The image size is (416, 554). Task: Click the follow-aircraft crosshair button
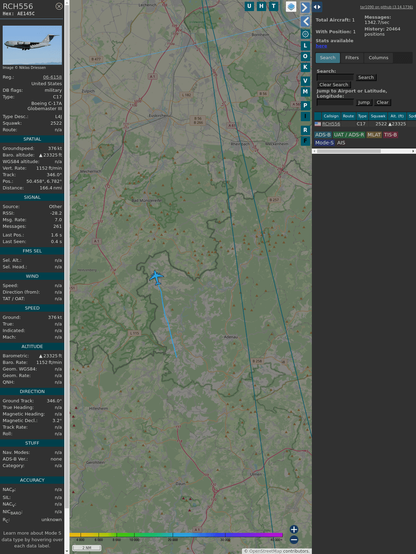[305, 34]
